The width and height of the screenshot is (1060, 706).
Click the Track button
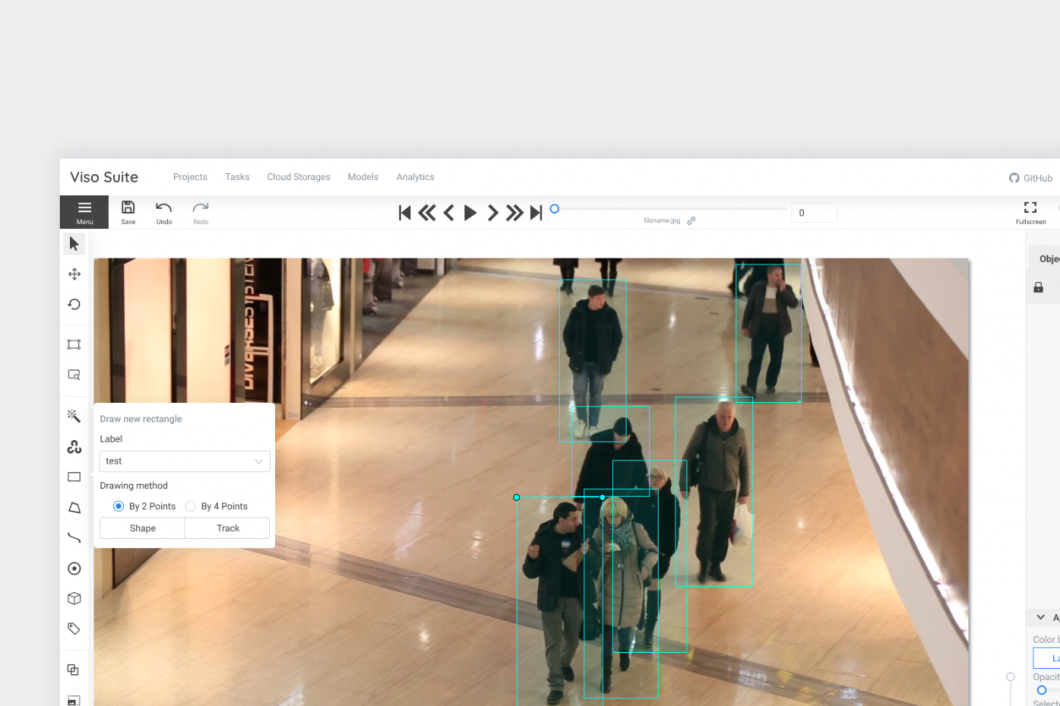point(228,528)
